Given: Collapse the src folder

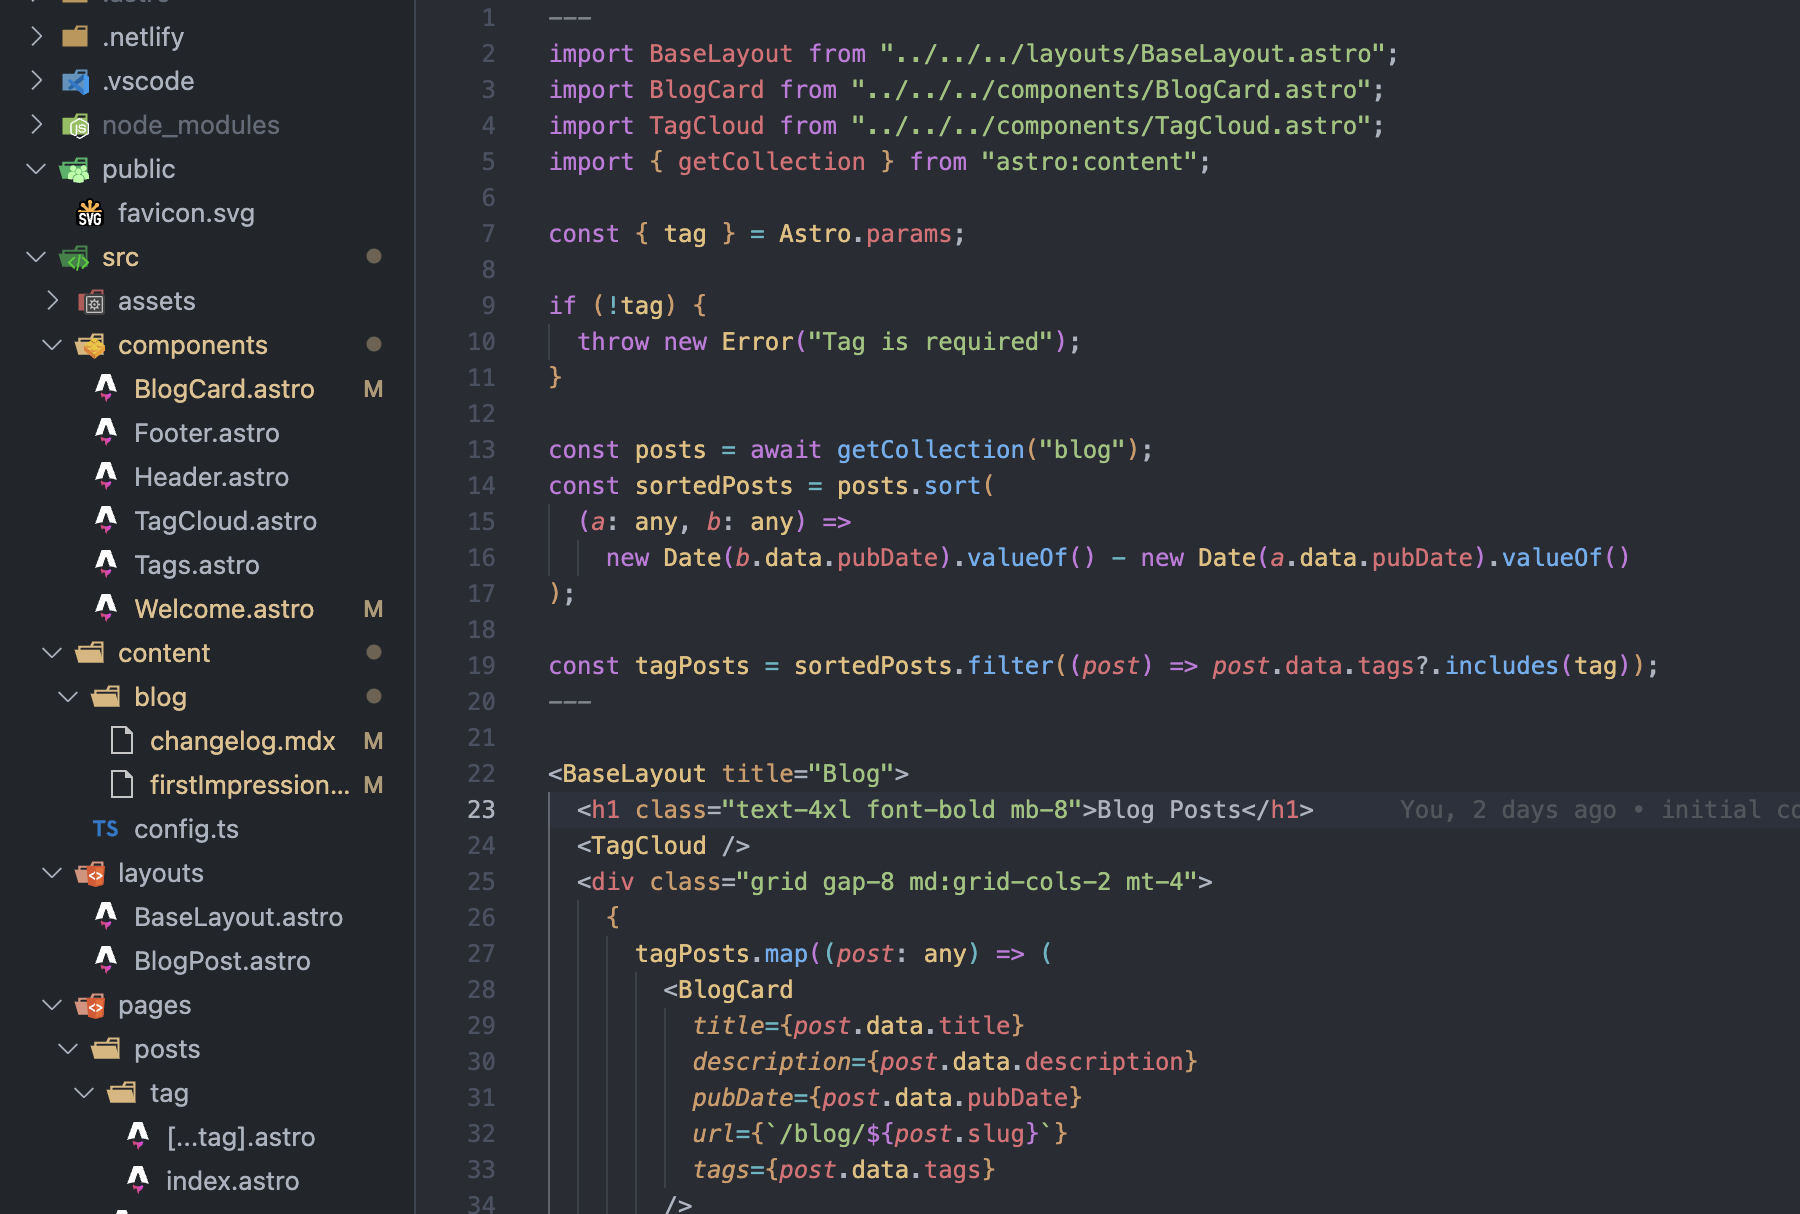Looking at the screenshot, I should [36, 257].
